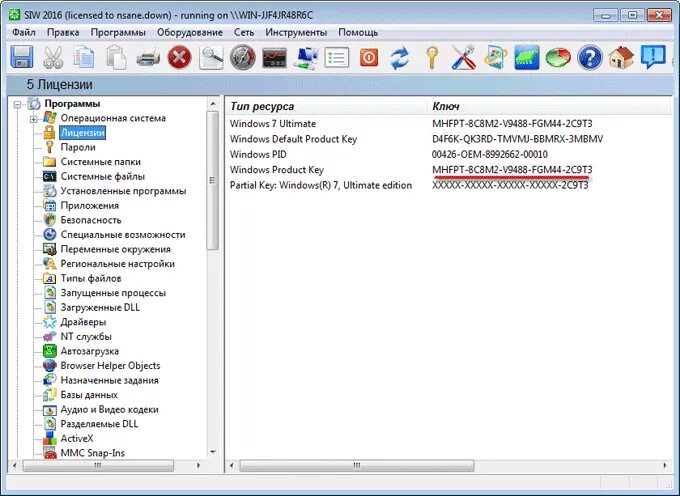Select NT службы tree item
This screenshot has height=496, width=680.
tap(86, 336)
